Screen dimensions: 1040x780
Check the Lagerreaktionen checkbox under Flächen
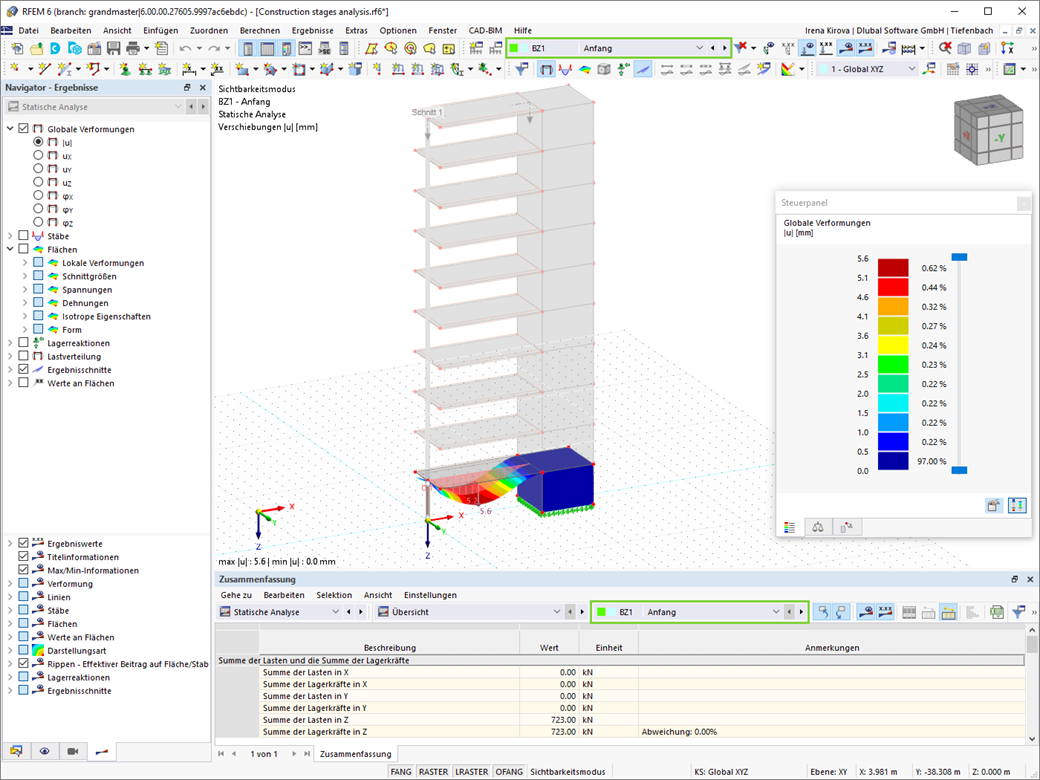pyautogui.click(x=24, y=342)
